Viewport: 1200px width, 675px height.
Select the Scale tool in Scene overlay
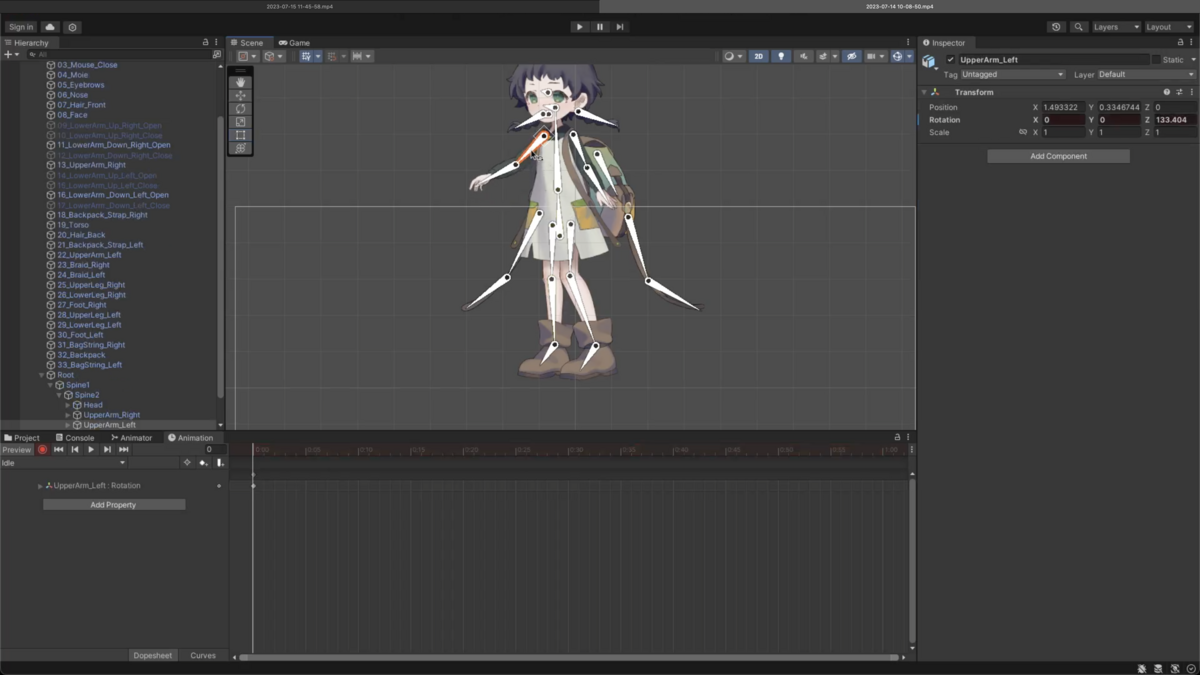point(240,122)
